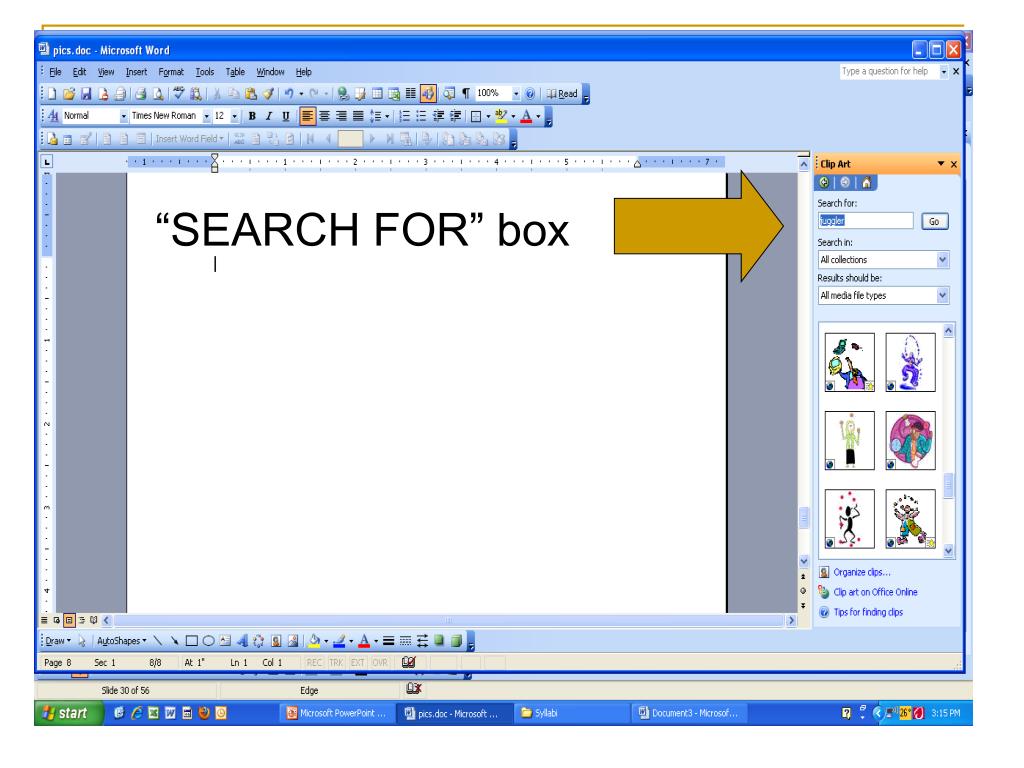Image resolution: width=1024 pixels, height=768 pixels.
Task: Open the File menu
Action: click(x=56, y=72)
